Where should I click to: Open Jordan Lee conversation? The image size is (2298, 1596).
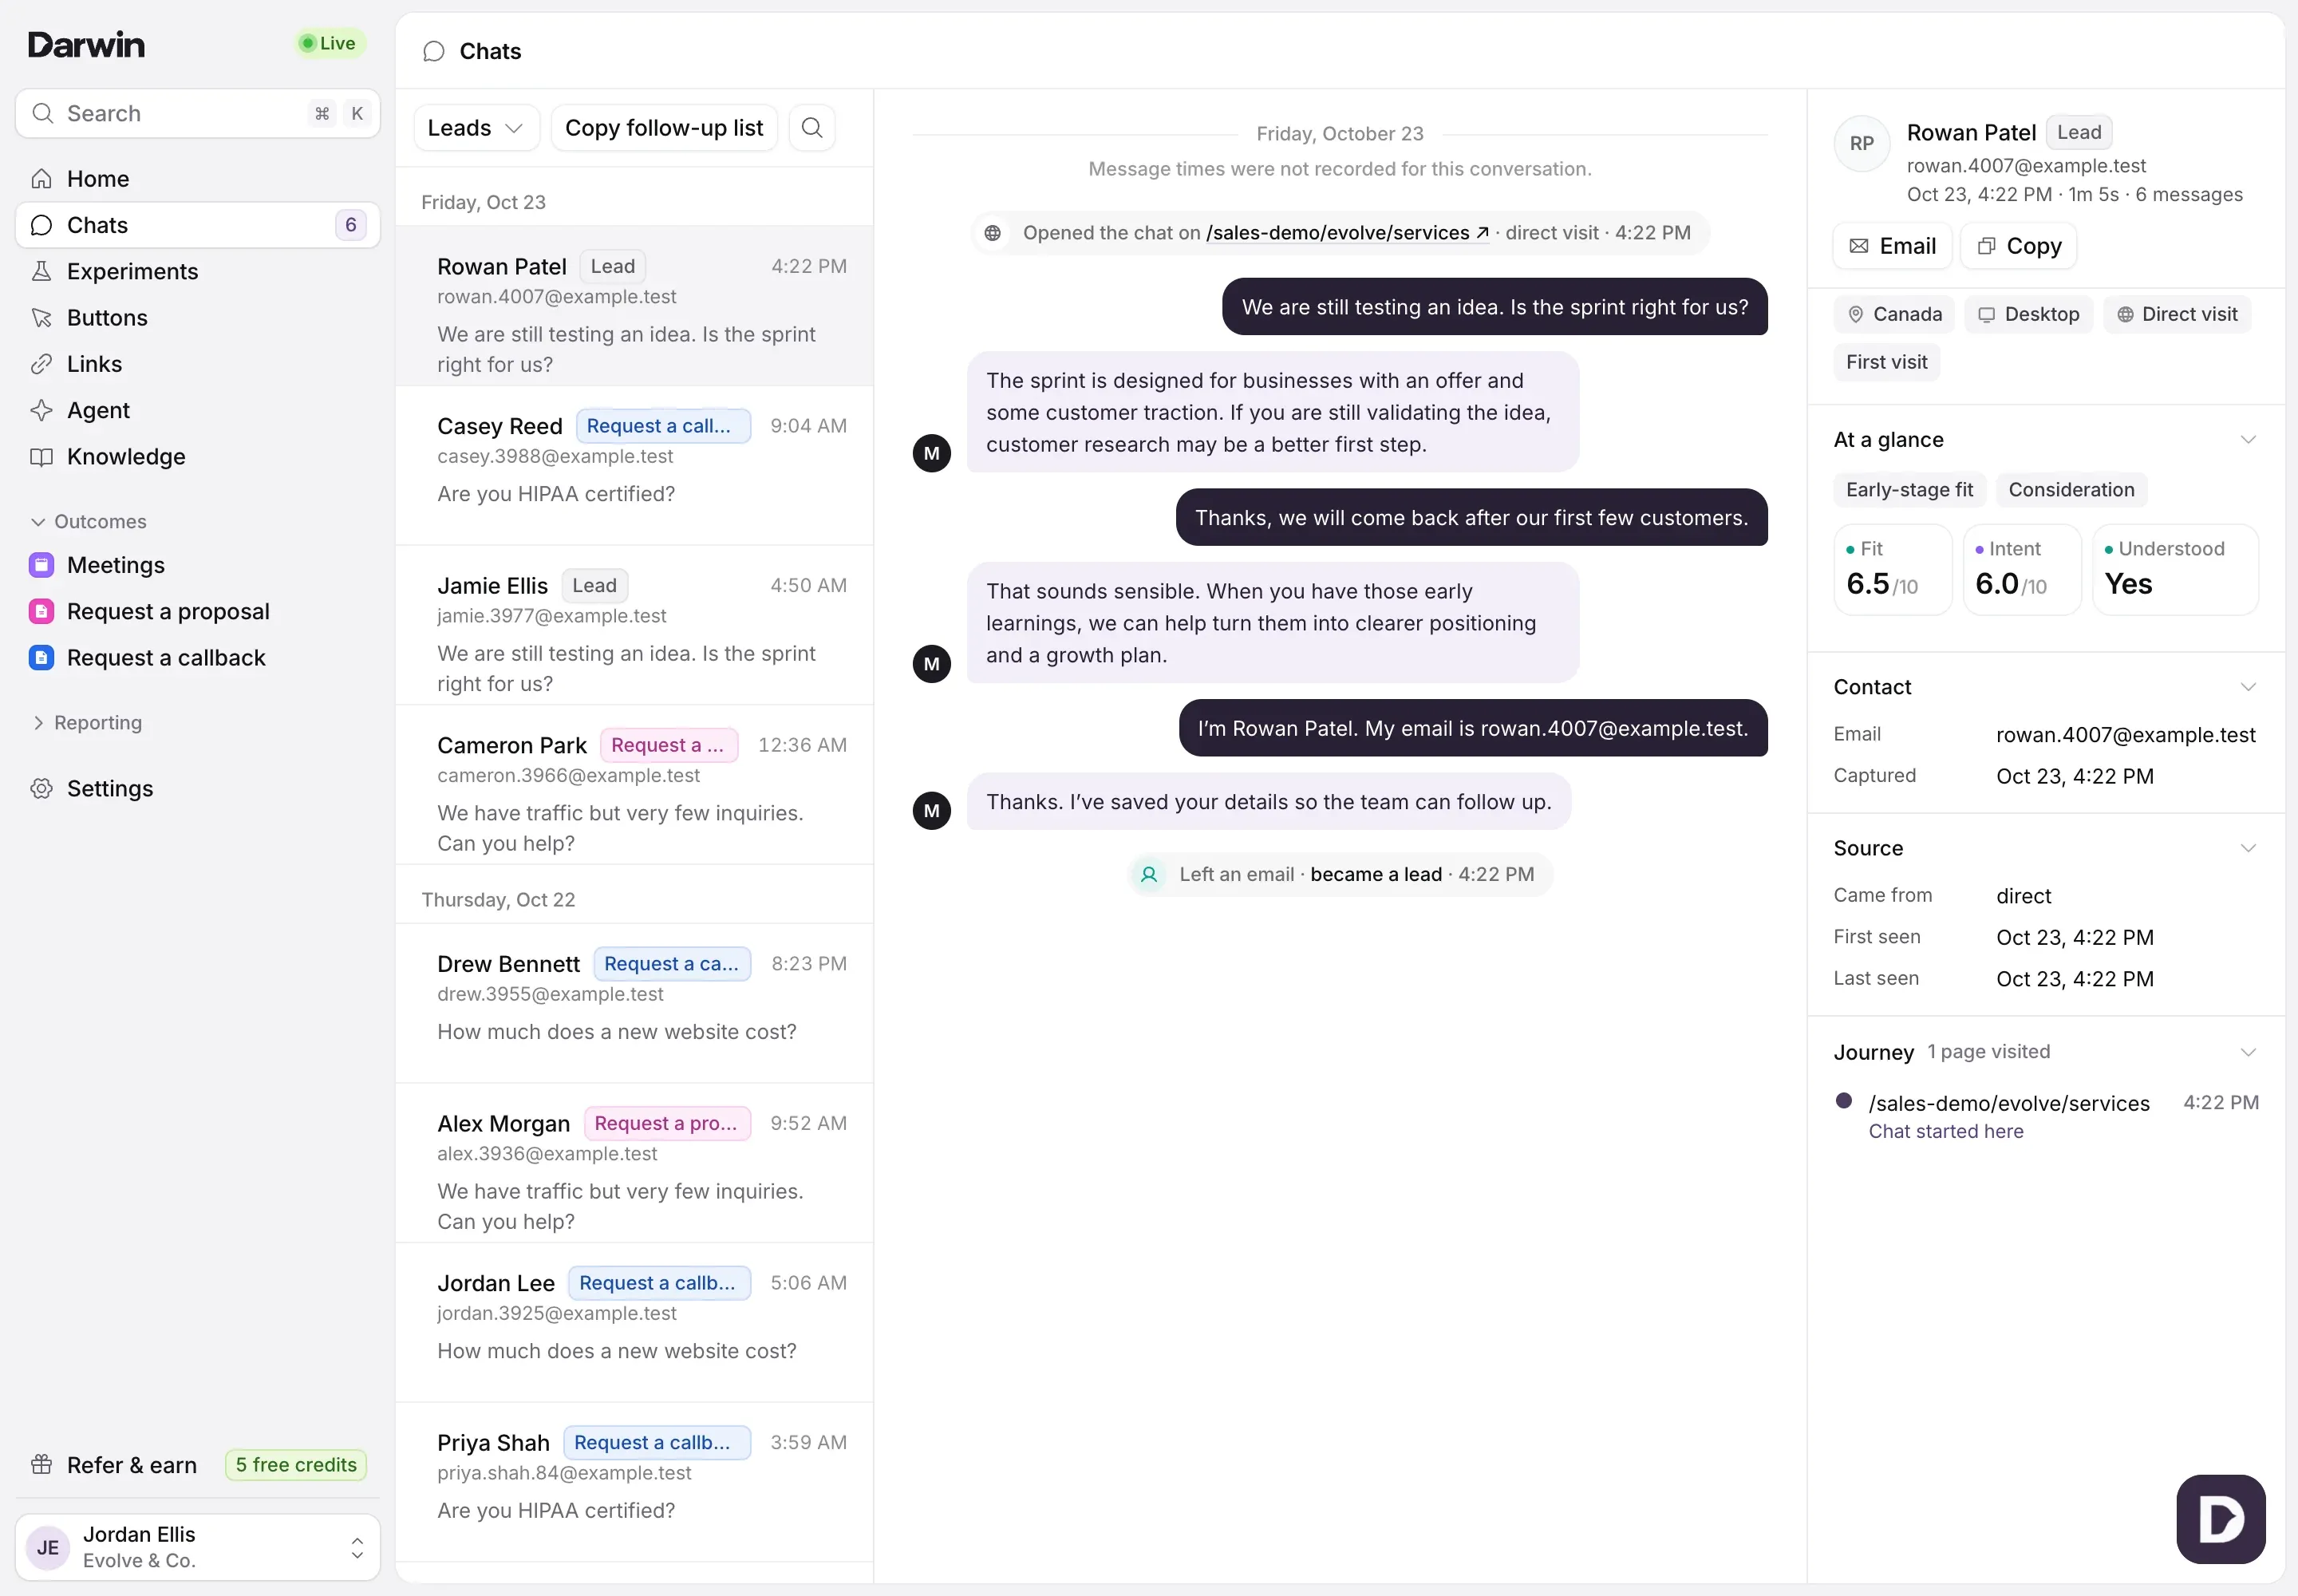pyautogui.click(x=634, y=1322)
